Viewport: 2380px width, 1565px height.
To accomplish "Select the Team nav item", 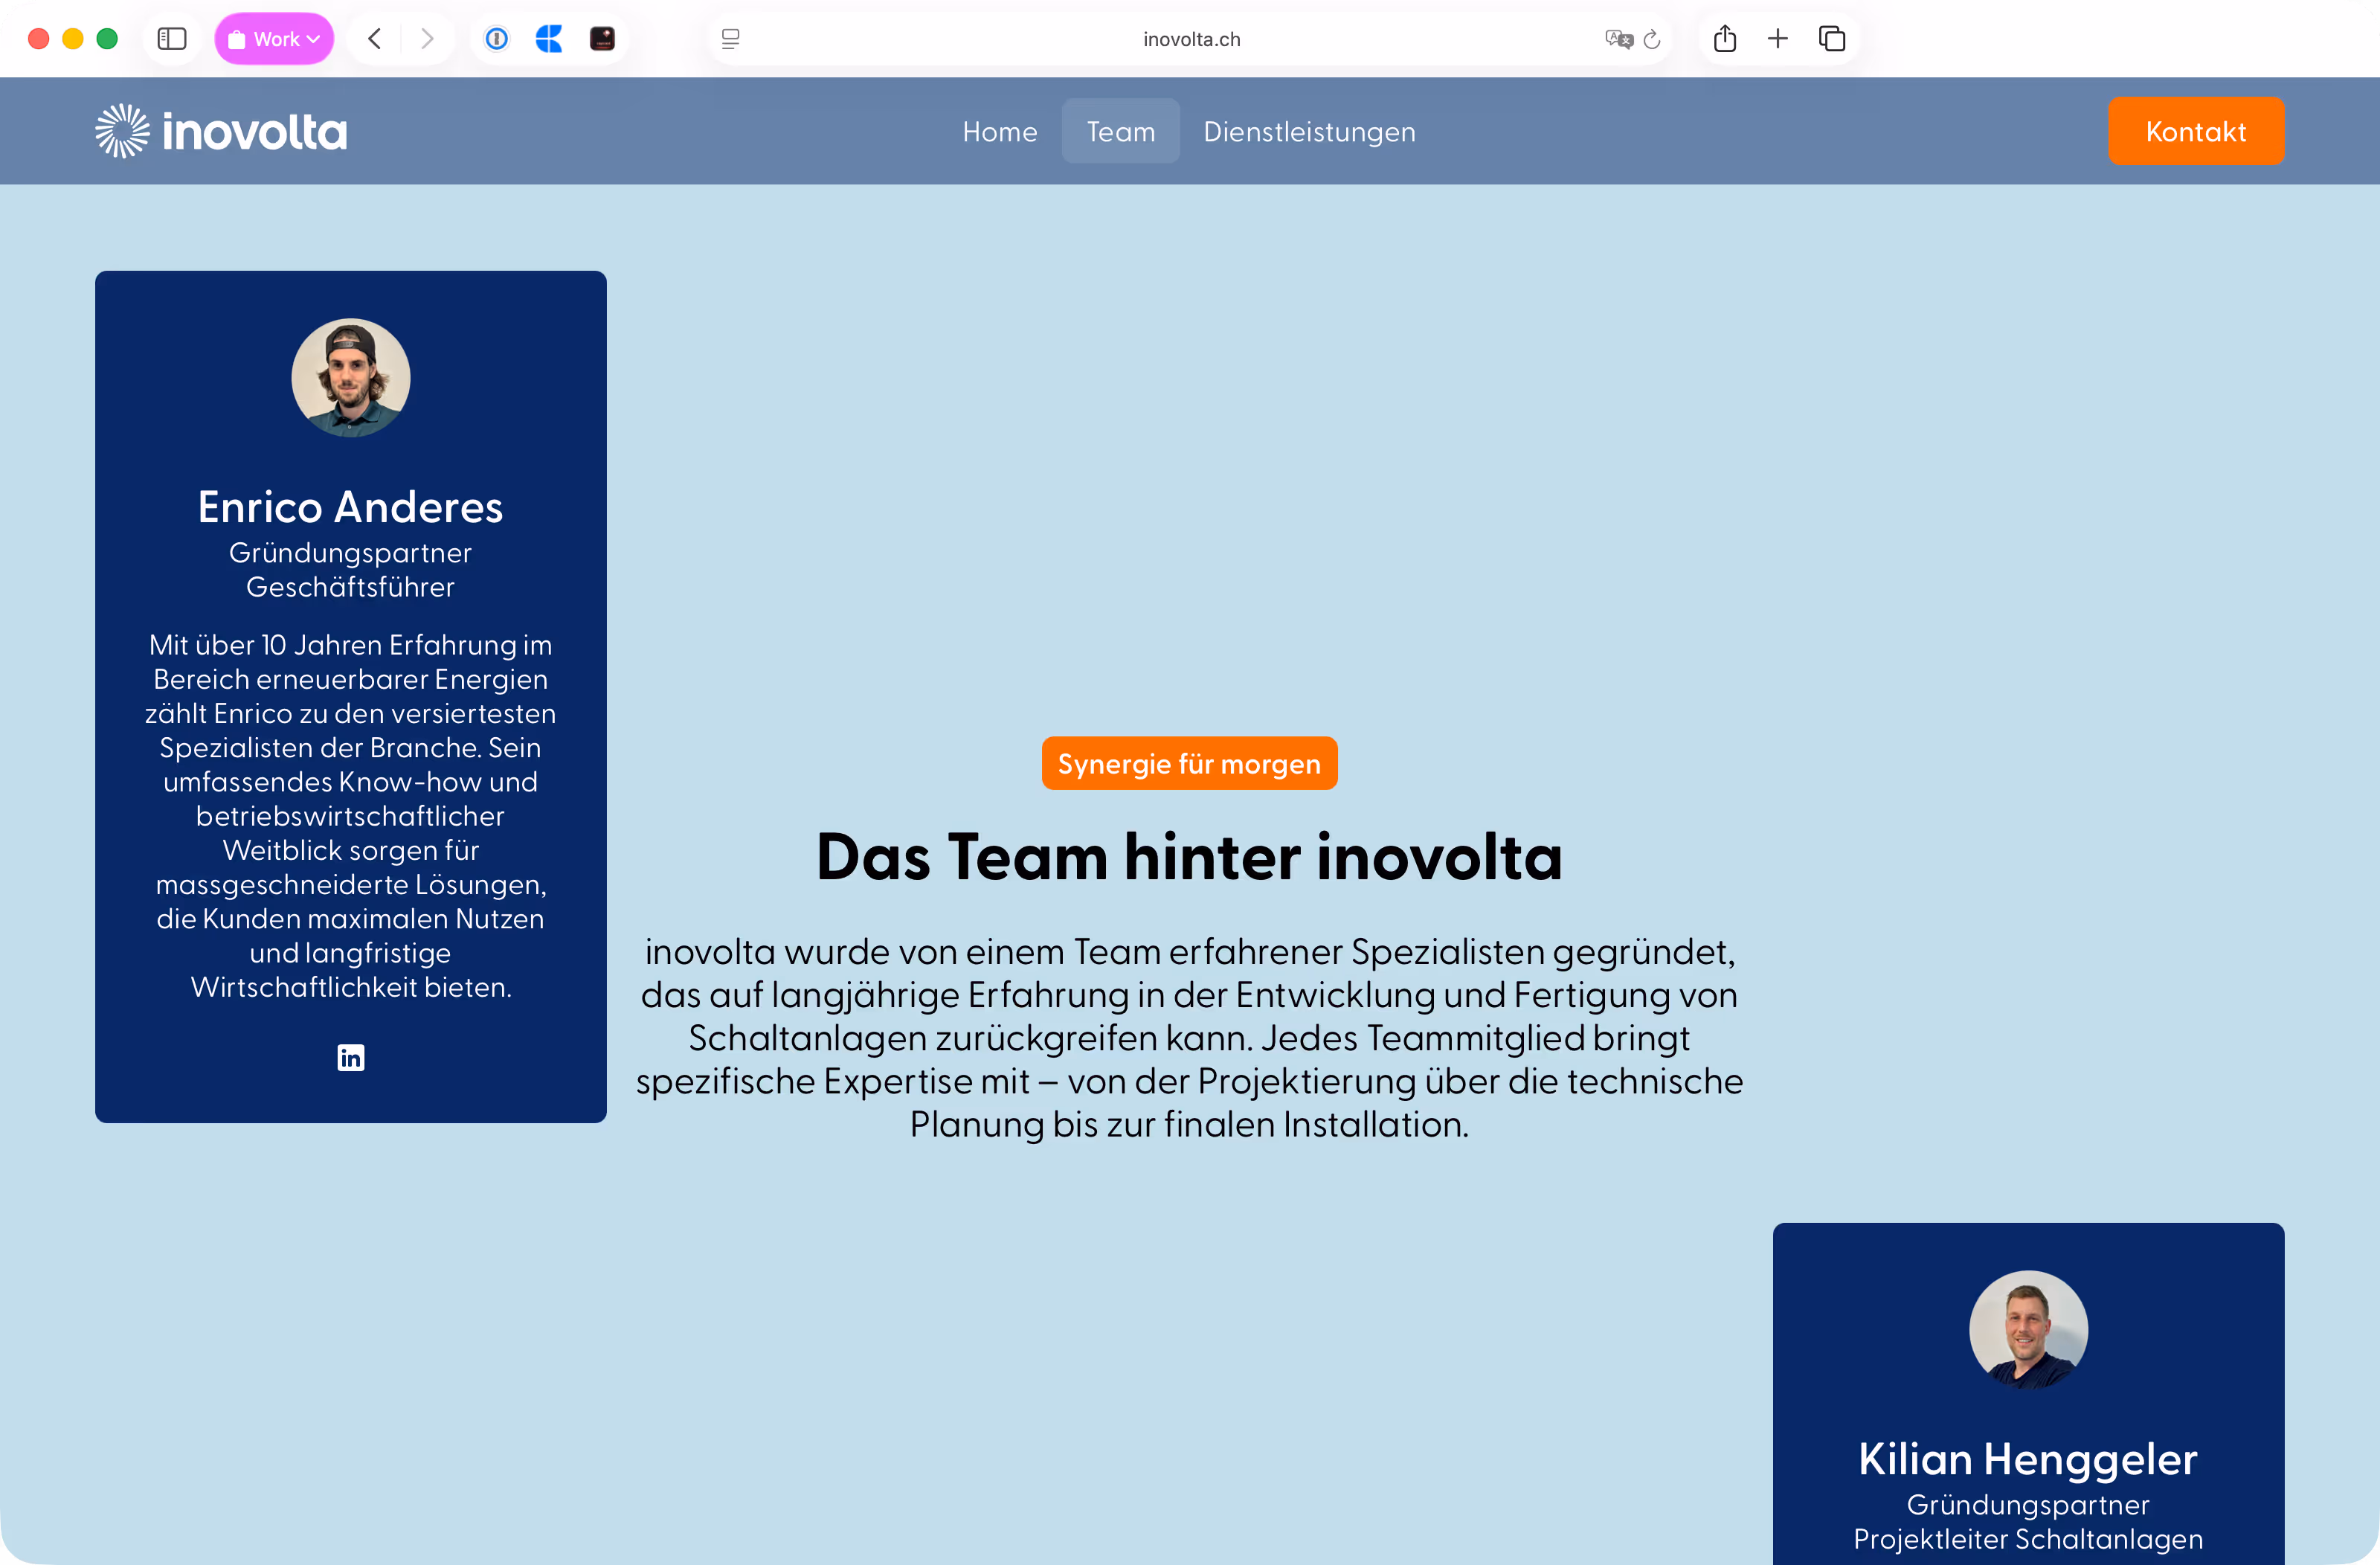I will [x=1121, y=131].
